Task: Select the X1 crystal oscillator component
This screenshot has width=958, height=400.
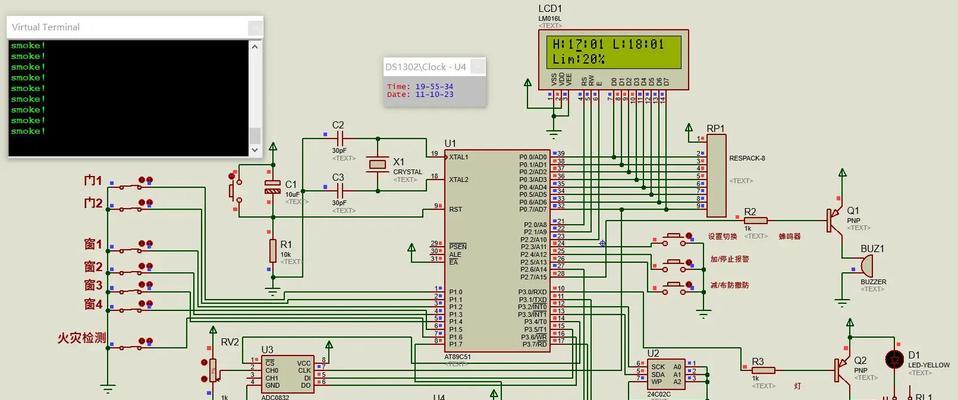Action: click(x=377, y=164)
